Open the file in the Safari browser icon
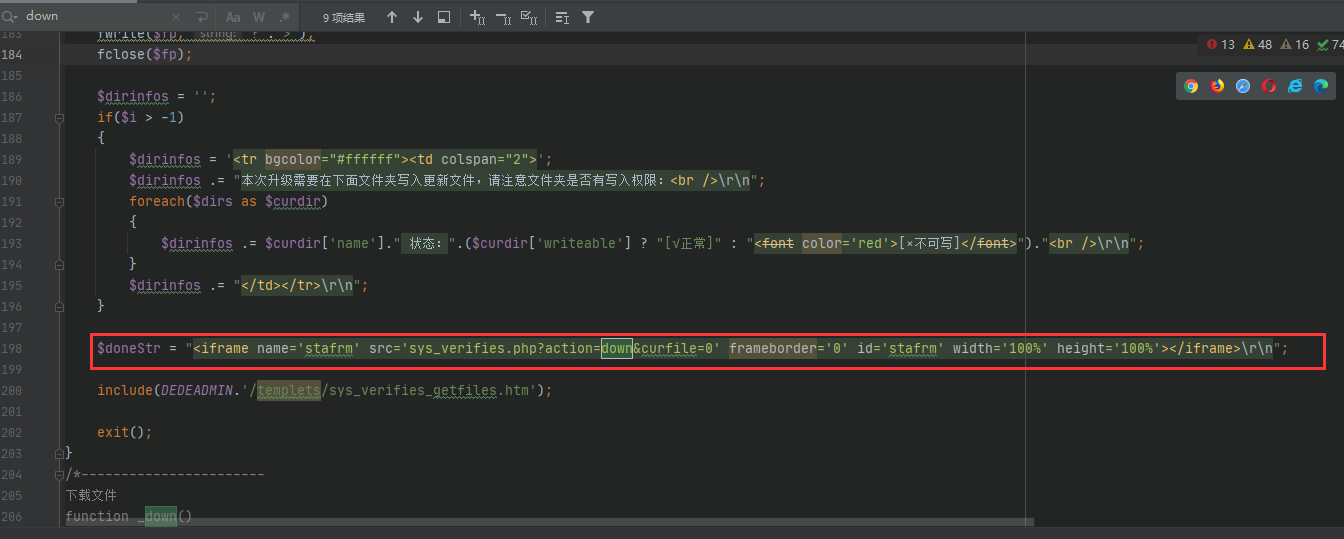Image resolution: width=1344 pixels, height=539 pixels. [x=1243, y=86]
